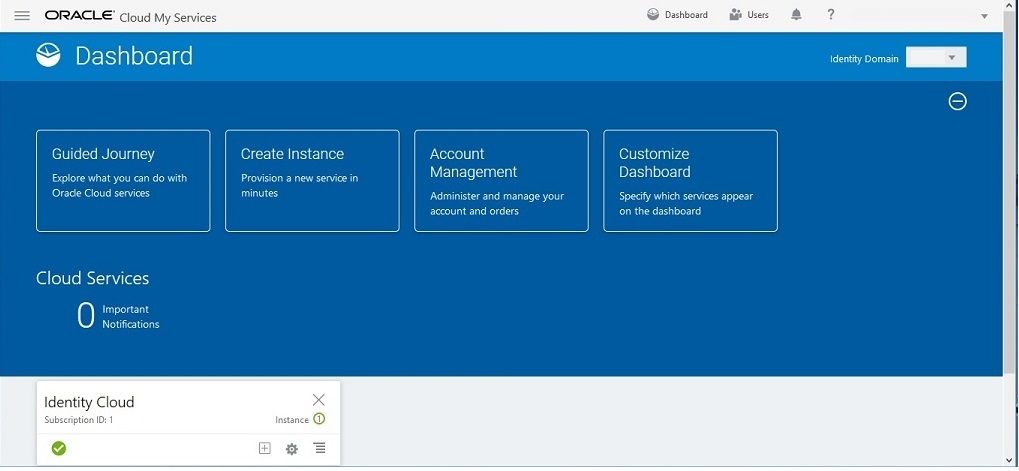Click the Dashboard gauge logo in header
Image resolution: width=1019 pixels, height=471 pixels.
pyautogui.click(x=48, y=56)
